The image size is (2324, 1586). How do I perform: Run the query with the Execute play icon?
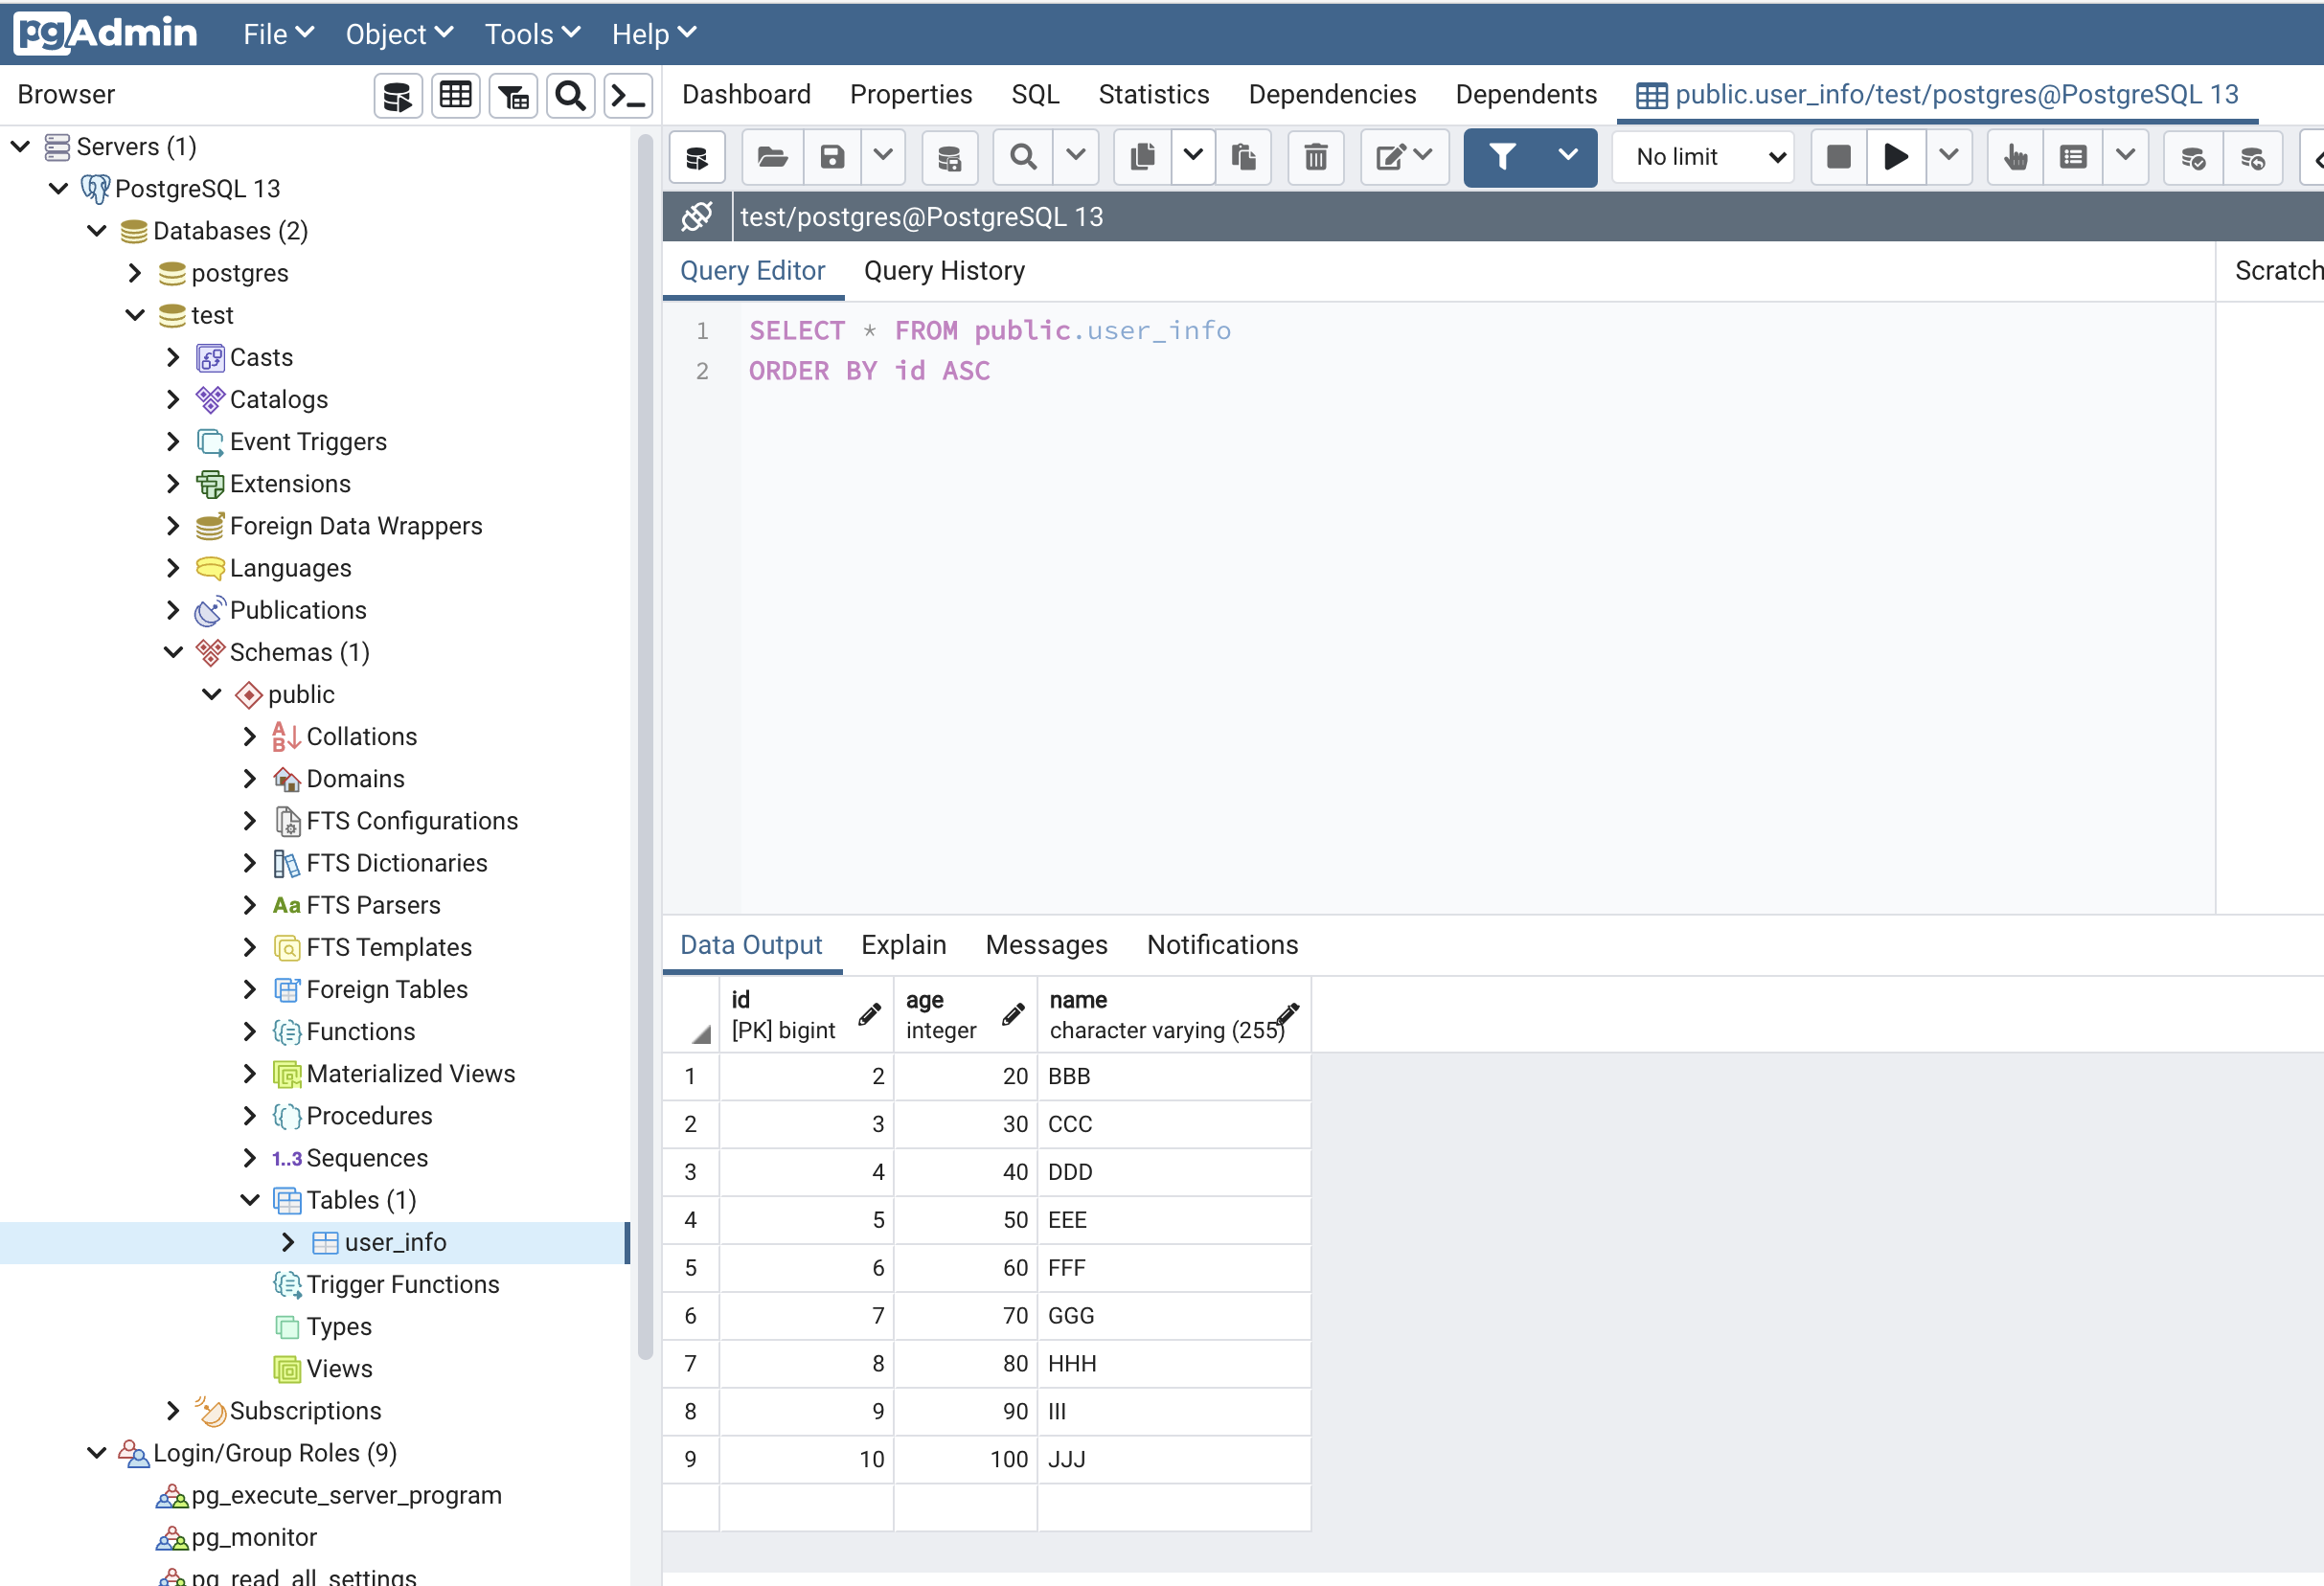point(1895,157)
